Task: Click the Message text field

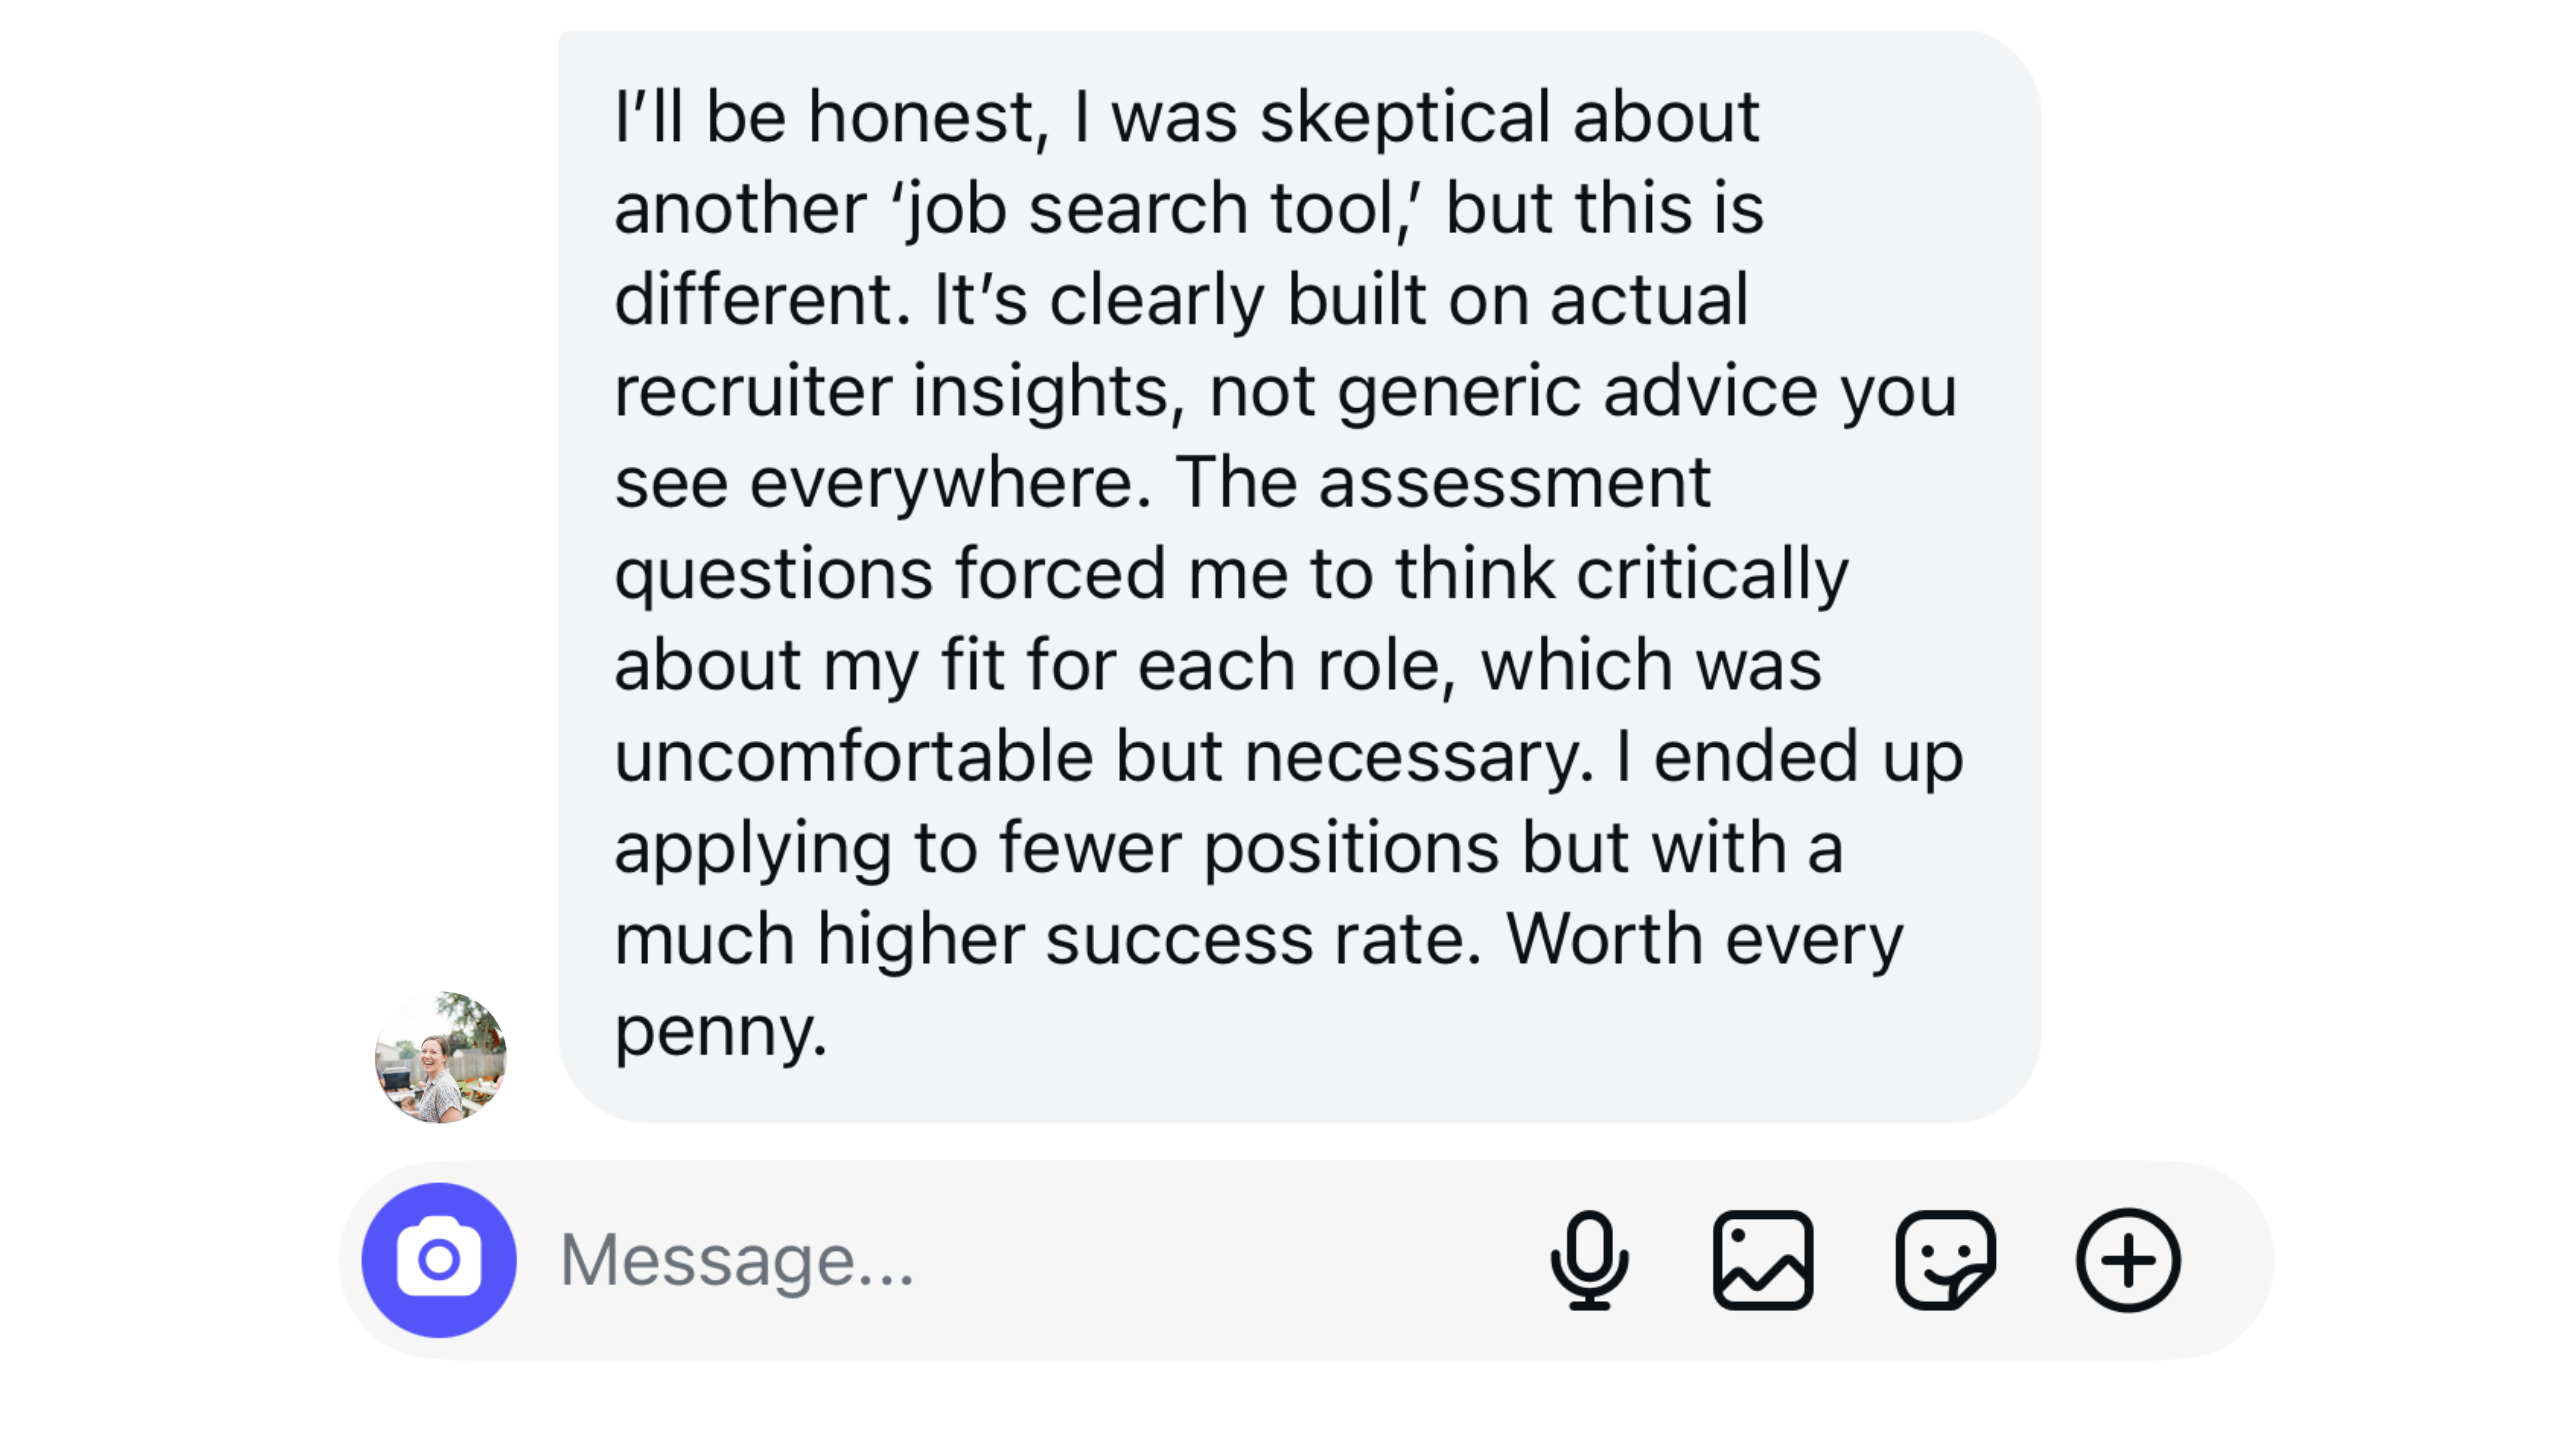Action: (900, 1258)
